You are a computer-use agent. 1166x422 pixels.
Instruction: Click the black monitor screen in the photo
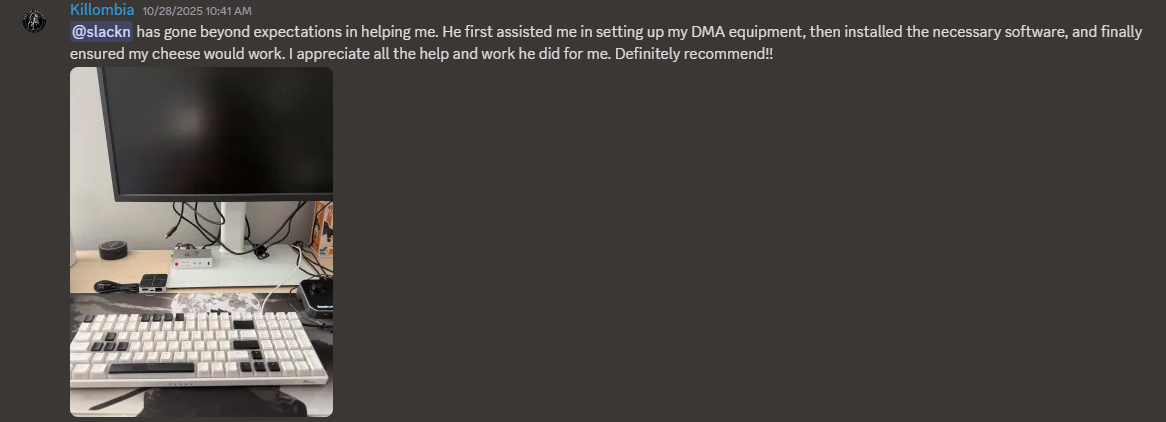(x=215, y=130)
